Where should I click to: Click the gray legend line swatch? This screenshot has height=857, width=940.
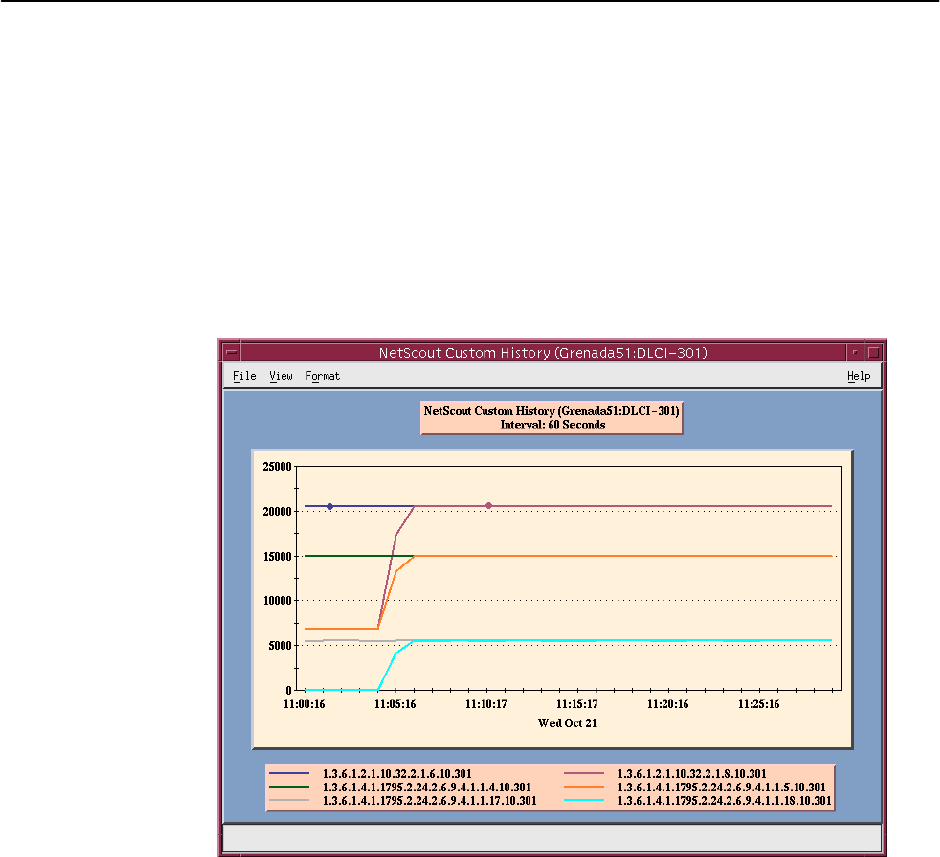coord(290,802)
